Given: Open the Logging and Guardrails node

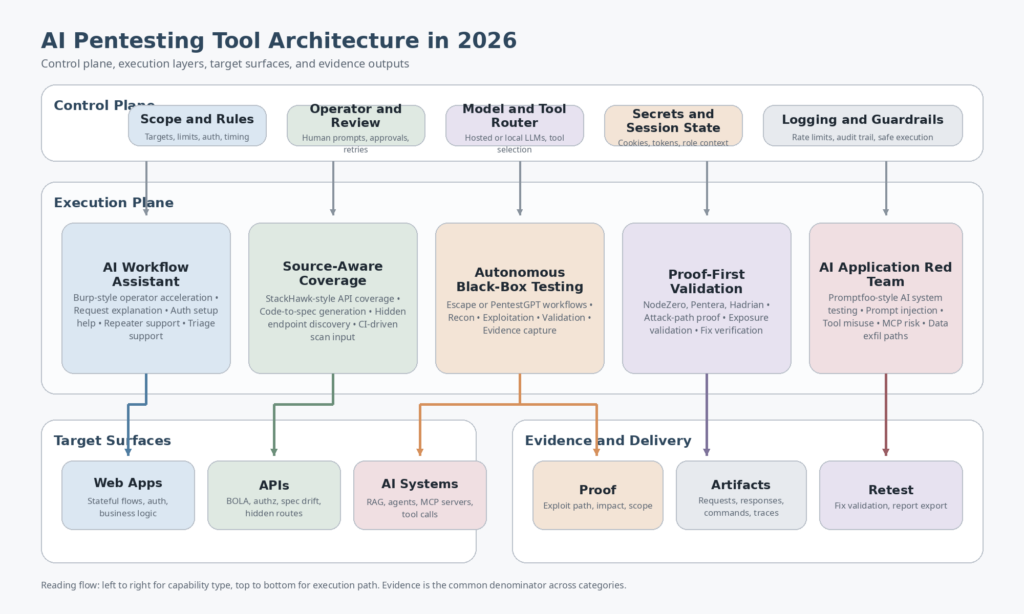Looking at the screenshot, I should (x=862, y=126).
